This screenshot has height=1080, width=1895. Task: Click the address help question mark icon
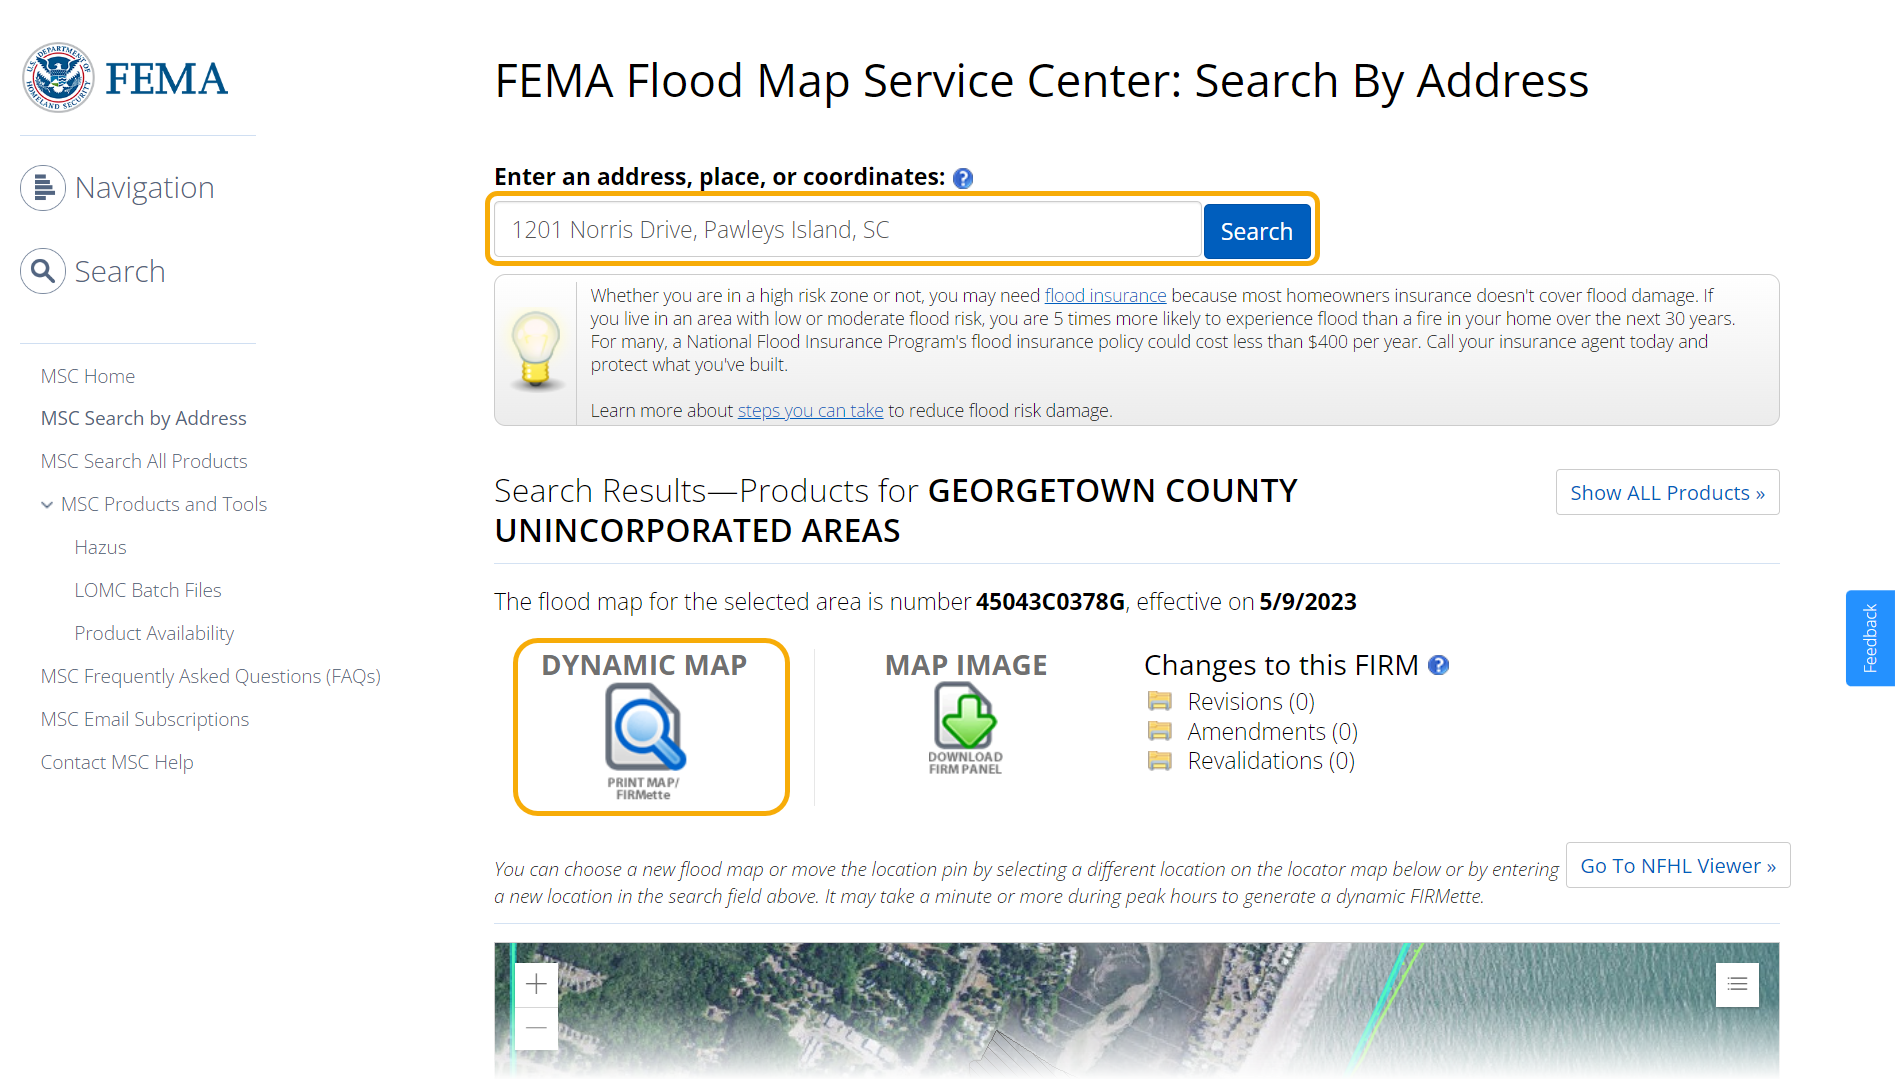[x=963, y=178]
